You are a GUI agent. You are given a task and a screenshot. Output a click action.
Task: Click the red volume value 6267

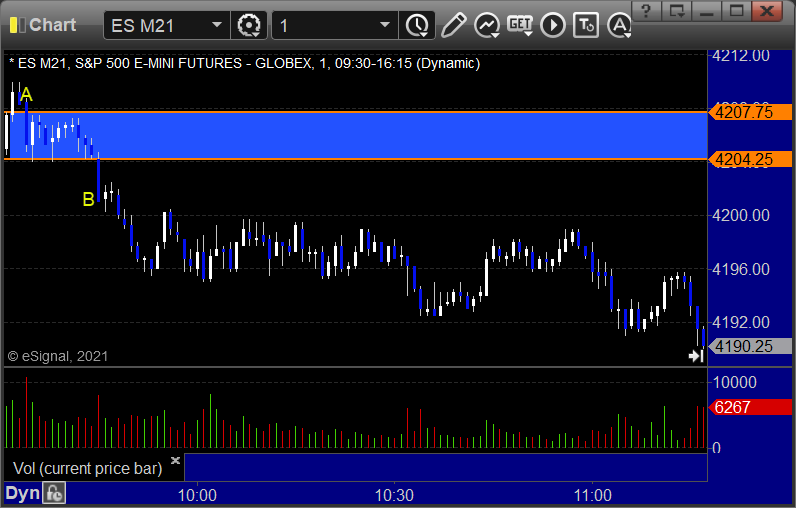tap(750, 407)
